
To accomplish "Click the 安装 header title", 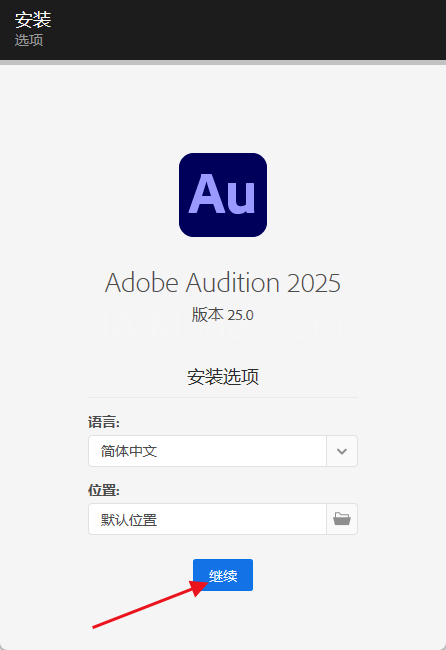I will [33, 19].
